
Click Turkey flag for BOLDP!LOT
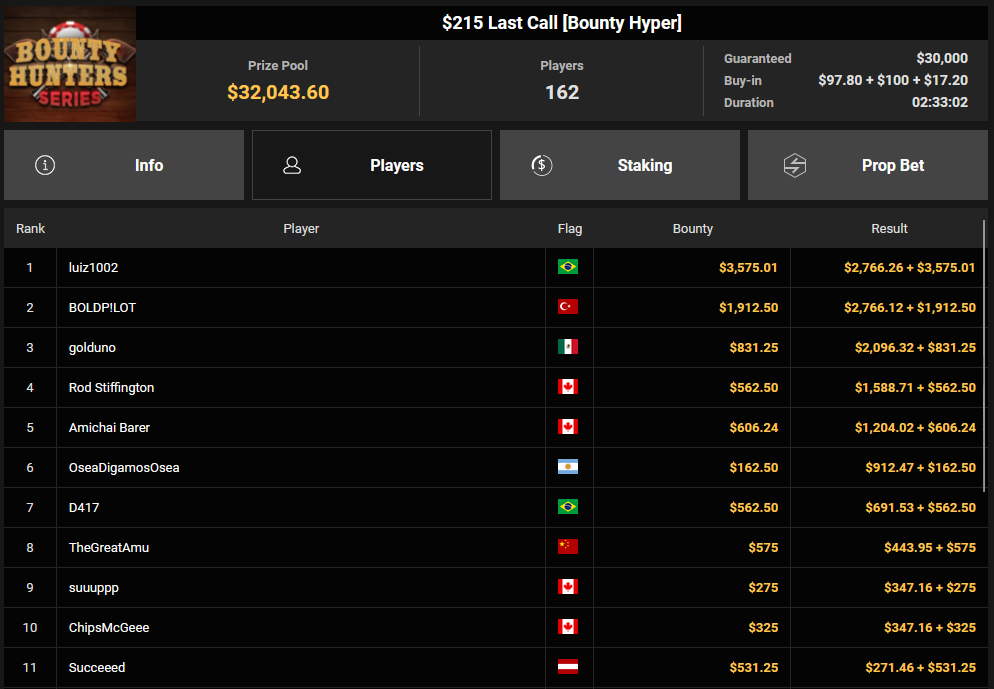[568, 307]
